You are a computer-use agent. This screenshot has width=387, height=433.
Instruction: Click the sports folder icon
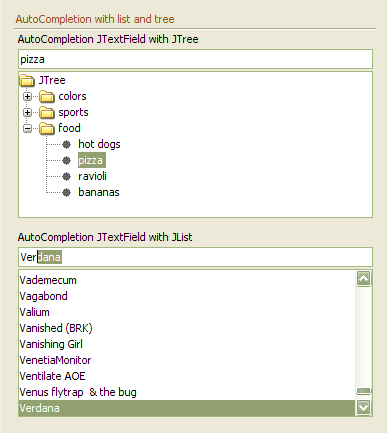click(47, 113)
